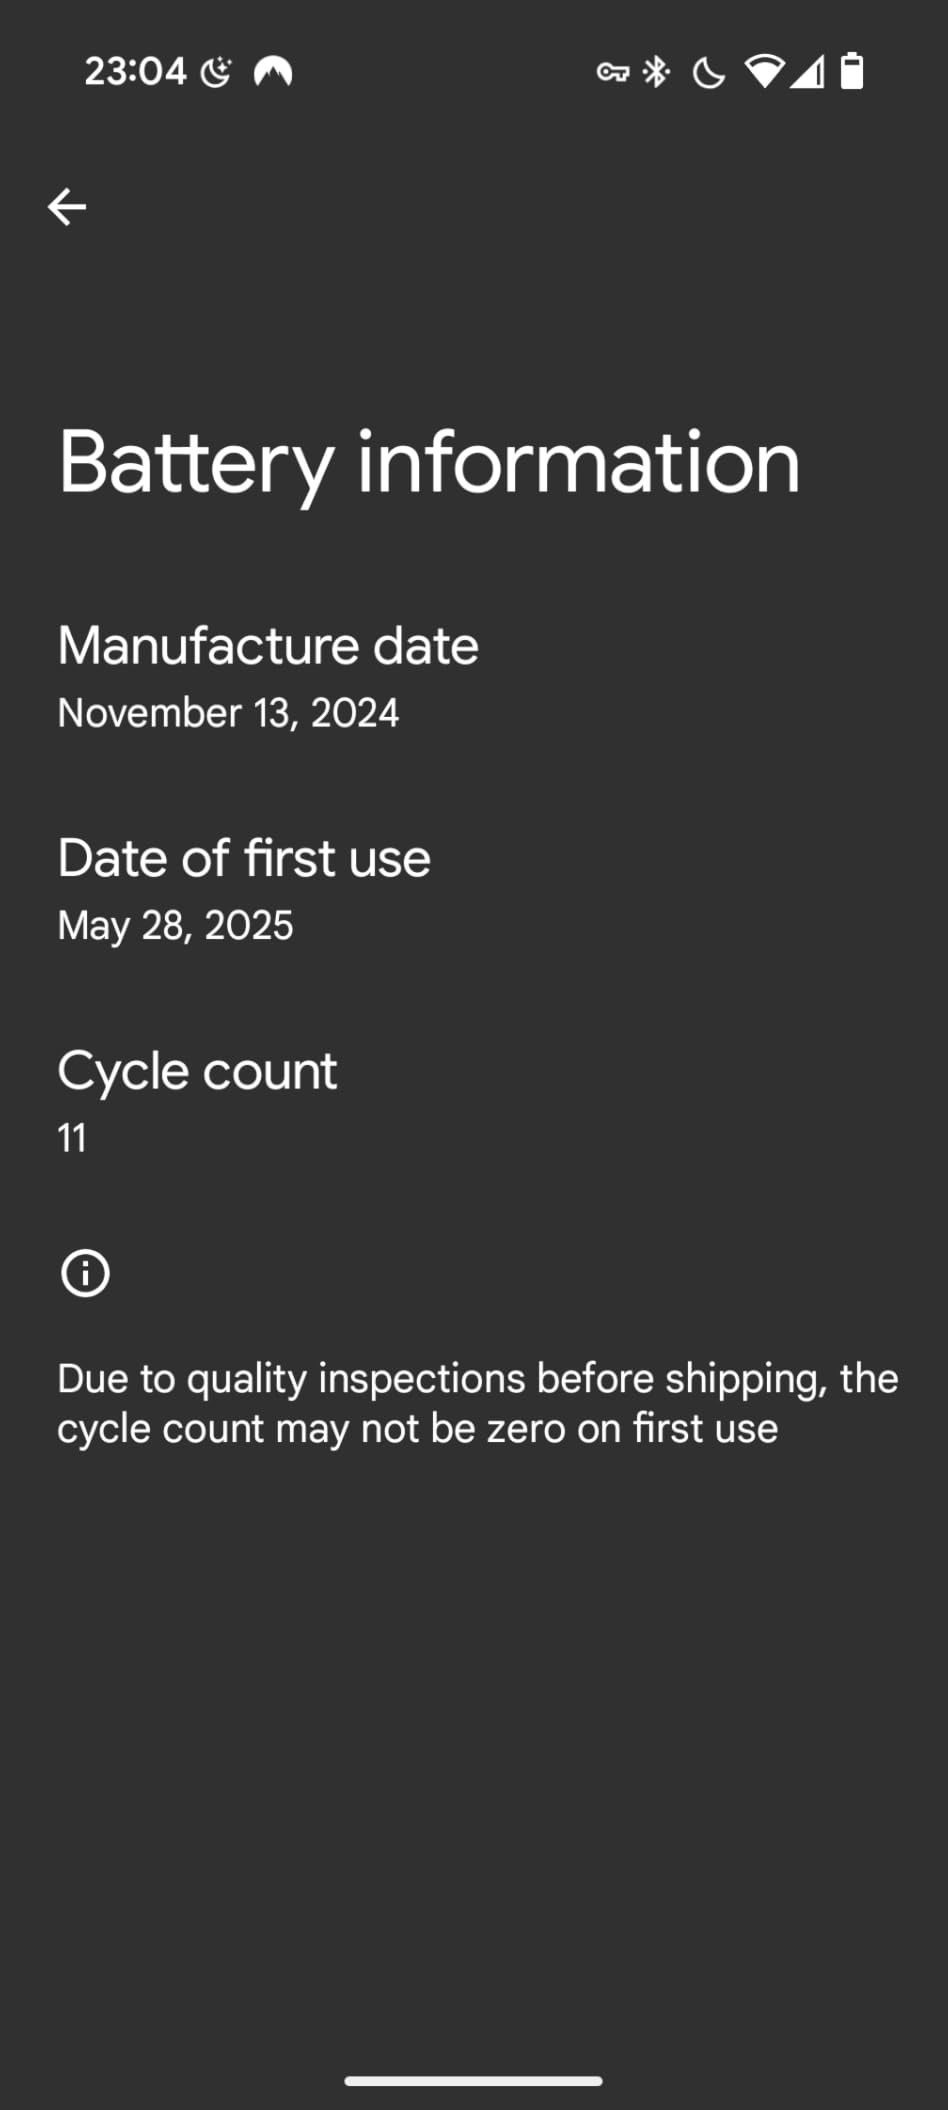Viewport: 948px width, 2110px height.
Task: Tap the quality inspections note text
Action: pyautogui.click(x=477, y=1403)
